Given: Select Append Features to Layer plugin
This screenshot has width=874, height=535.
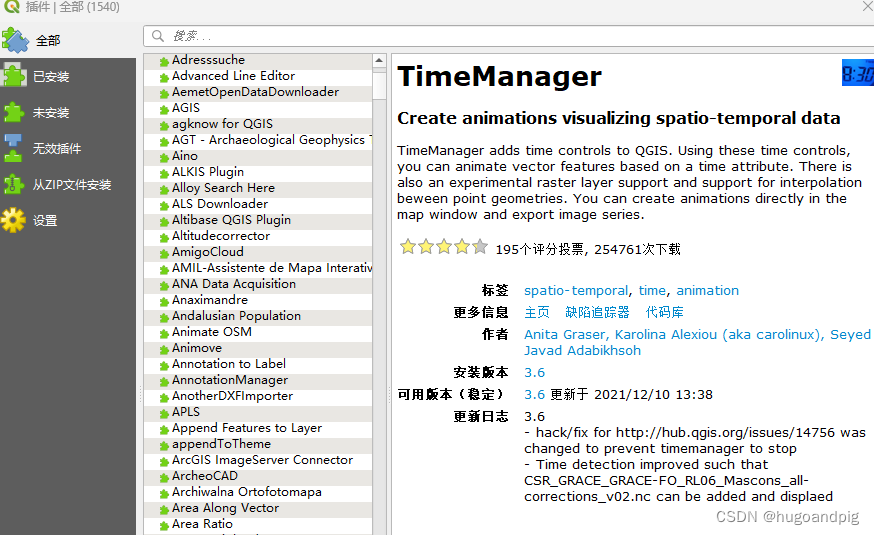Looking at the screenshot, I should click(258, 428).
